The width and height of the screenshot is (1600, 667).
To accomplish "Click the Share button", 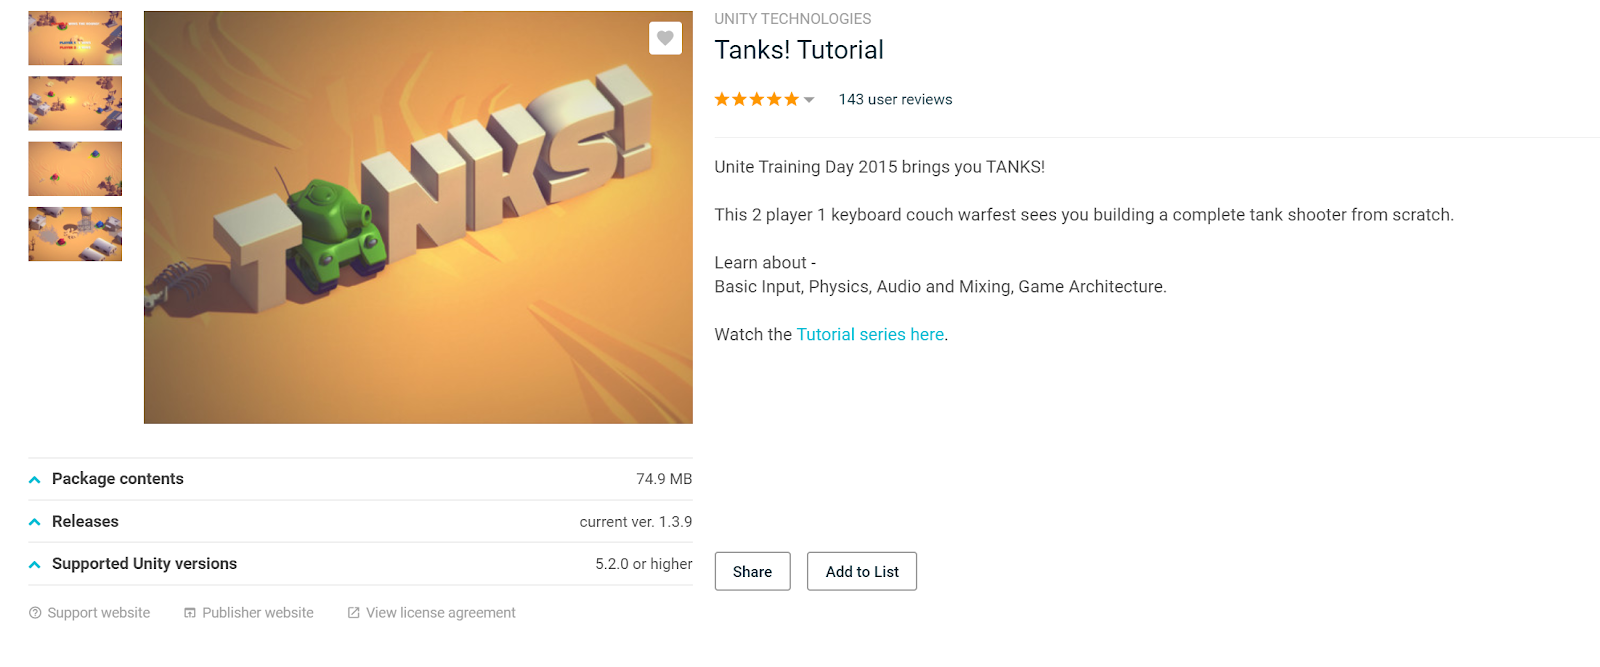I will pyautogui.click(x=752, y=571).
